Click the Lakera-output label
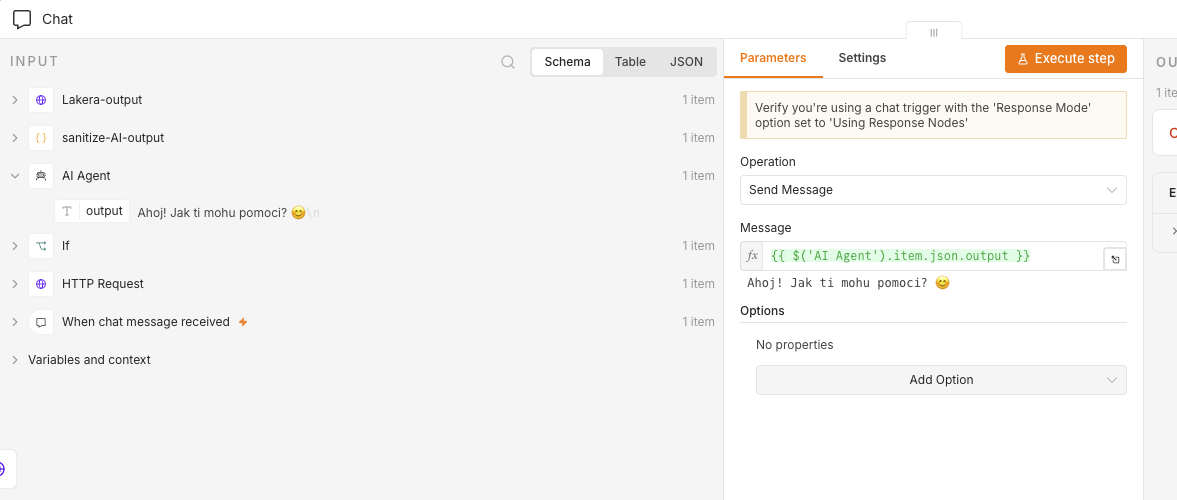Screen dimensions: 1177x500 click(x=102, y=100)
